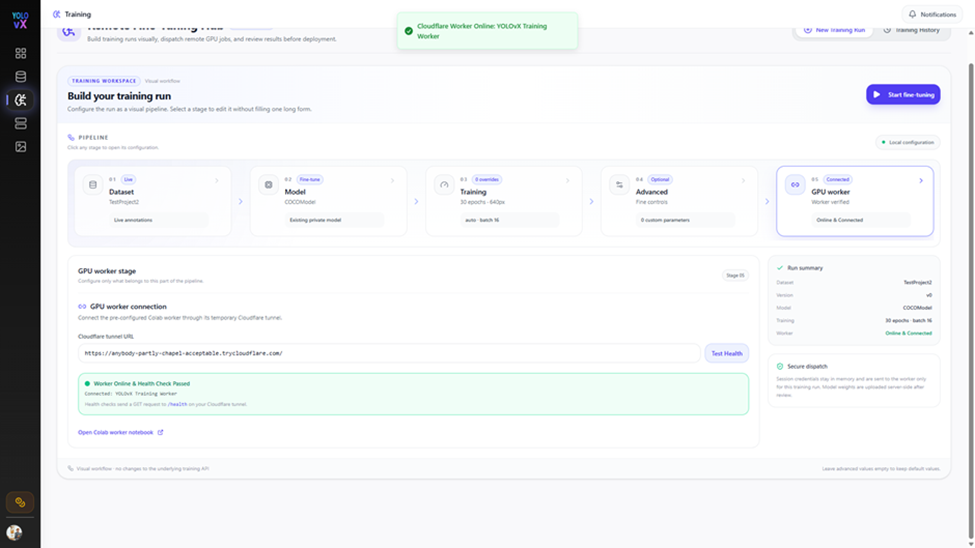This screenshot has width=975, height=548.
Task: Click the auto · batch 16 chip
Action: [x=510, y=220]
